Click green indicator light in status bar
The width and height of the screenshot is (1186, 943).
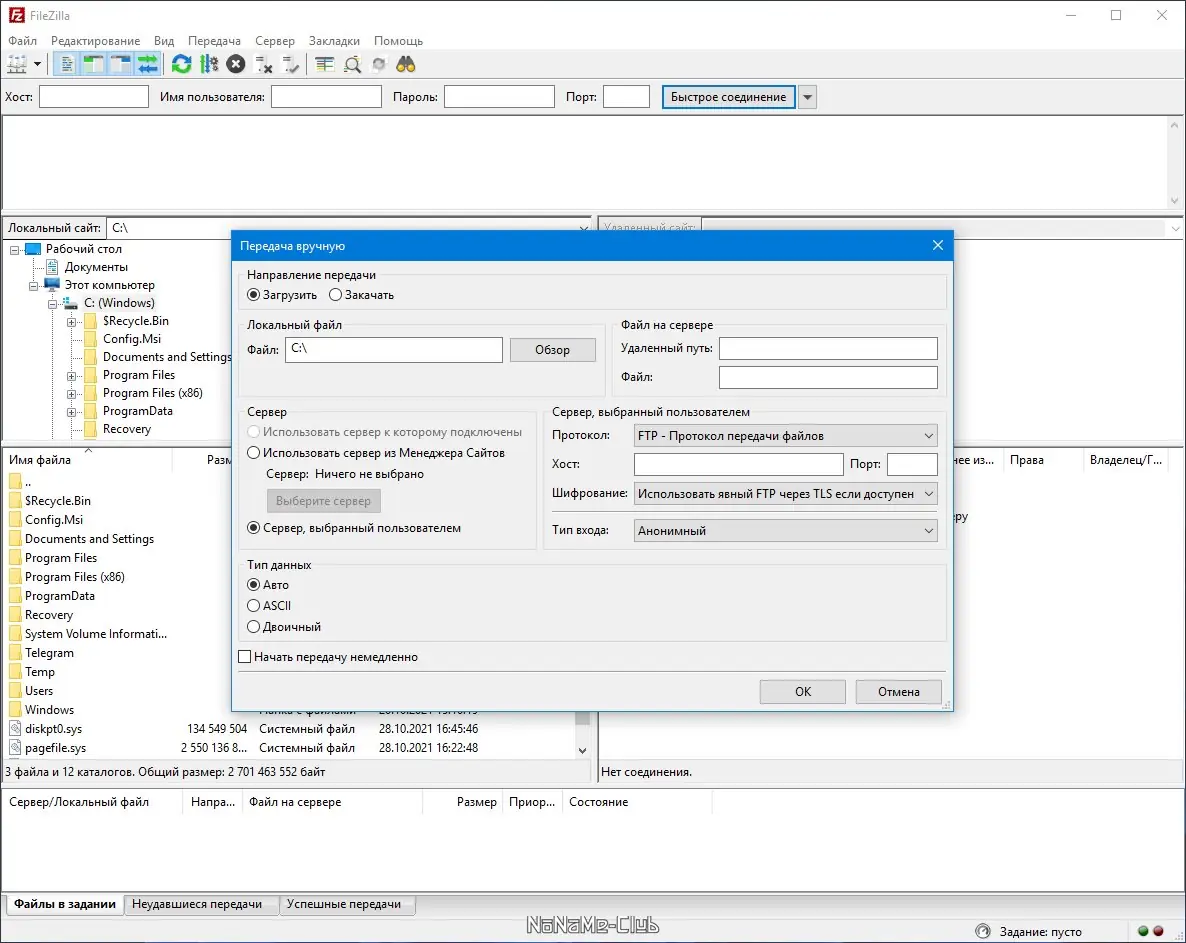click(x=1143, y=931)
